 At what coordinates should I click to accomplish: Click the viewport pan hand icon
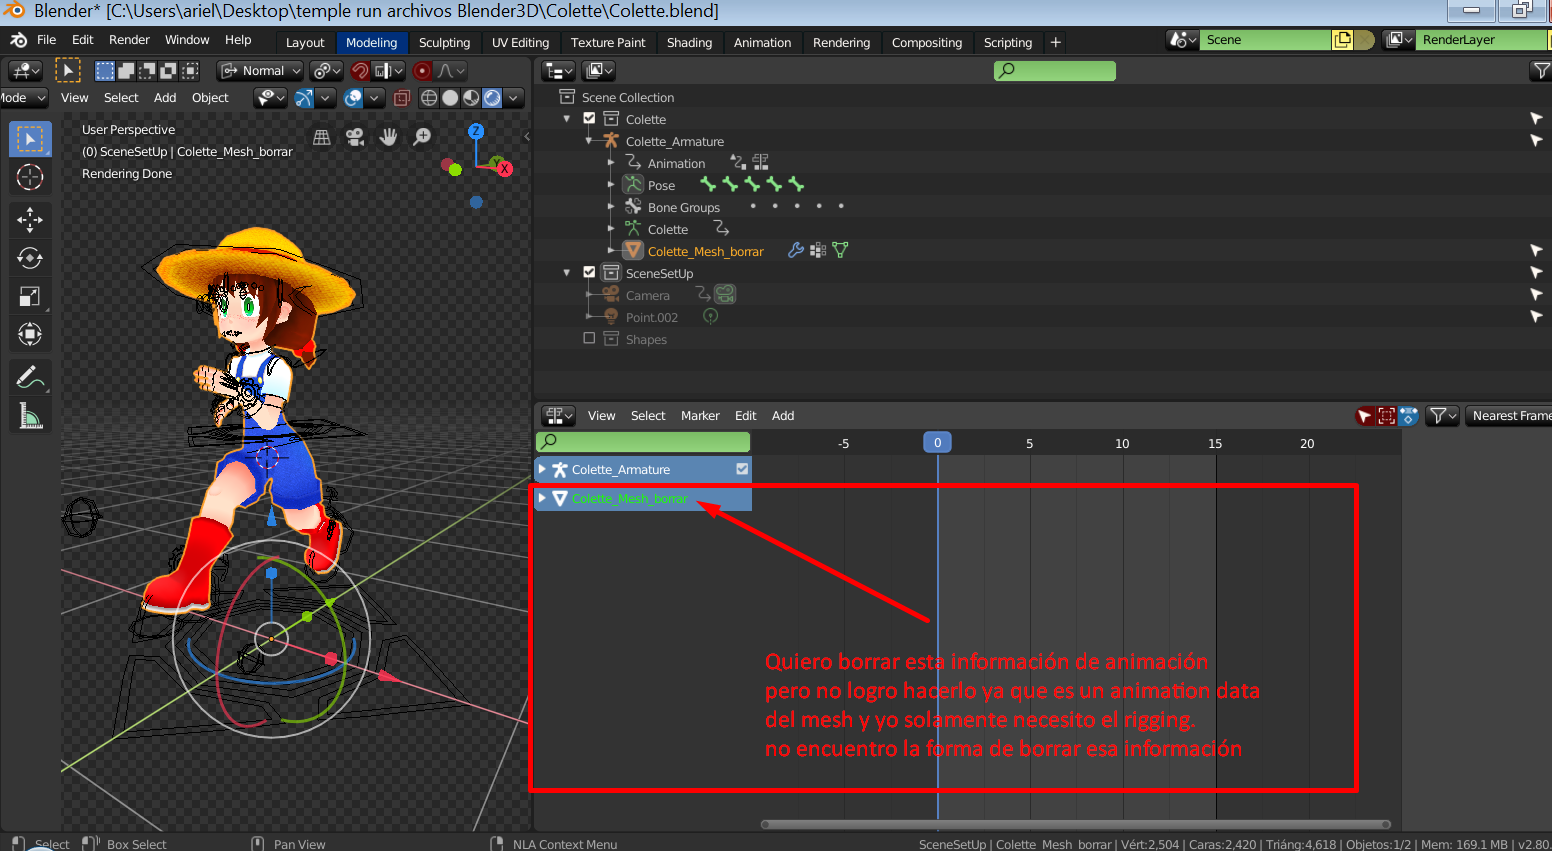pos(388,137)
